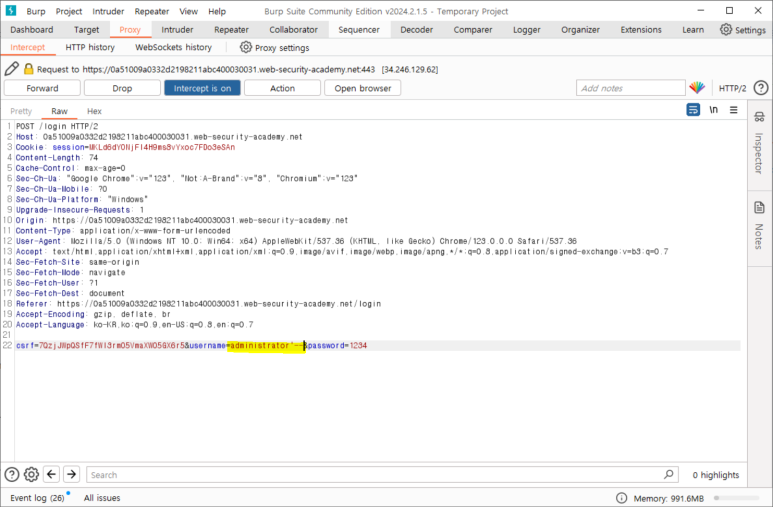Viewport: 773px width, 507px height.
Task: Open the Notes side panel
Action: coord(759,225)
